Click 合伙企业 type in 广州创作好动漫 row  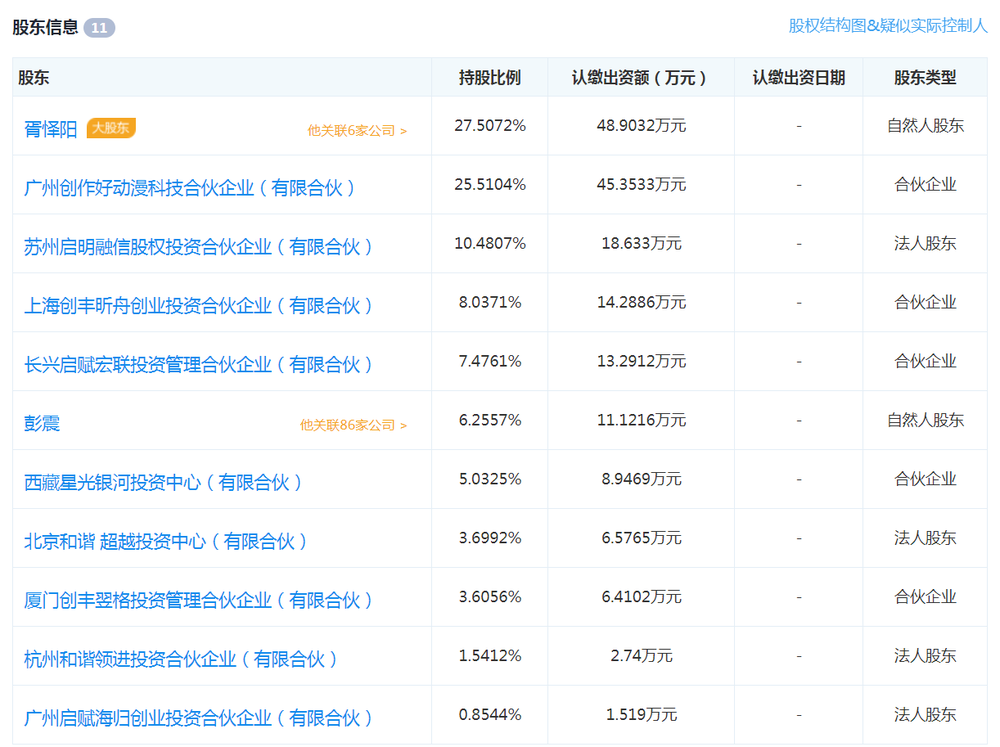click(x=925, y=184)
